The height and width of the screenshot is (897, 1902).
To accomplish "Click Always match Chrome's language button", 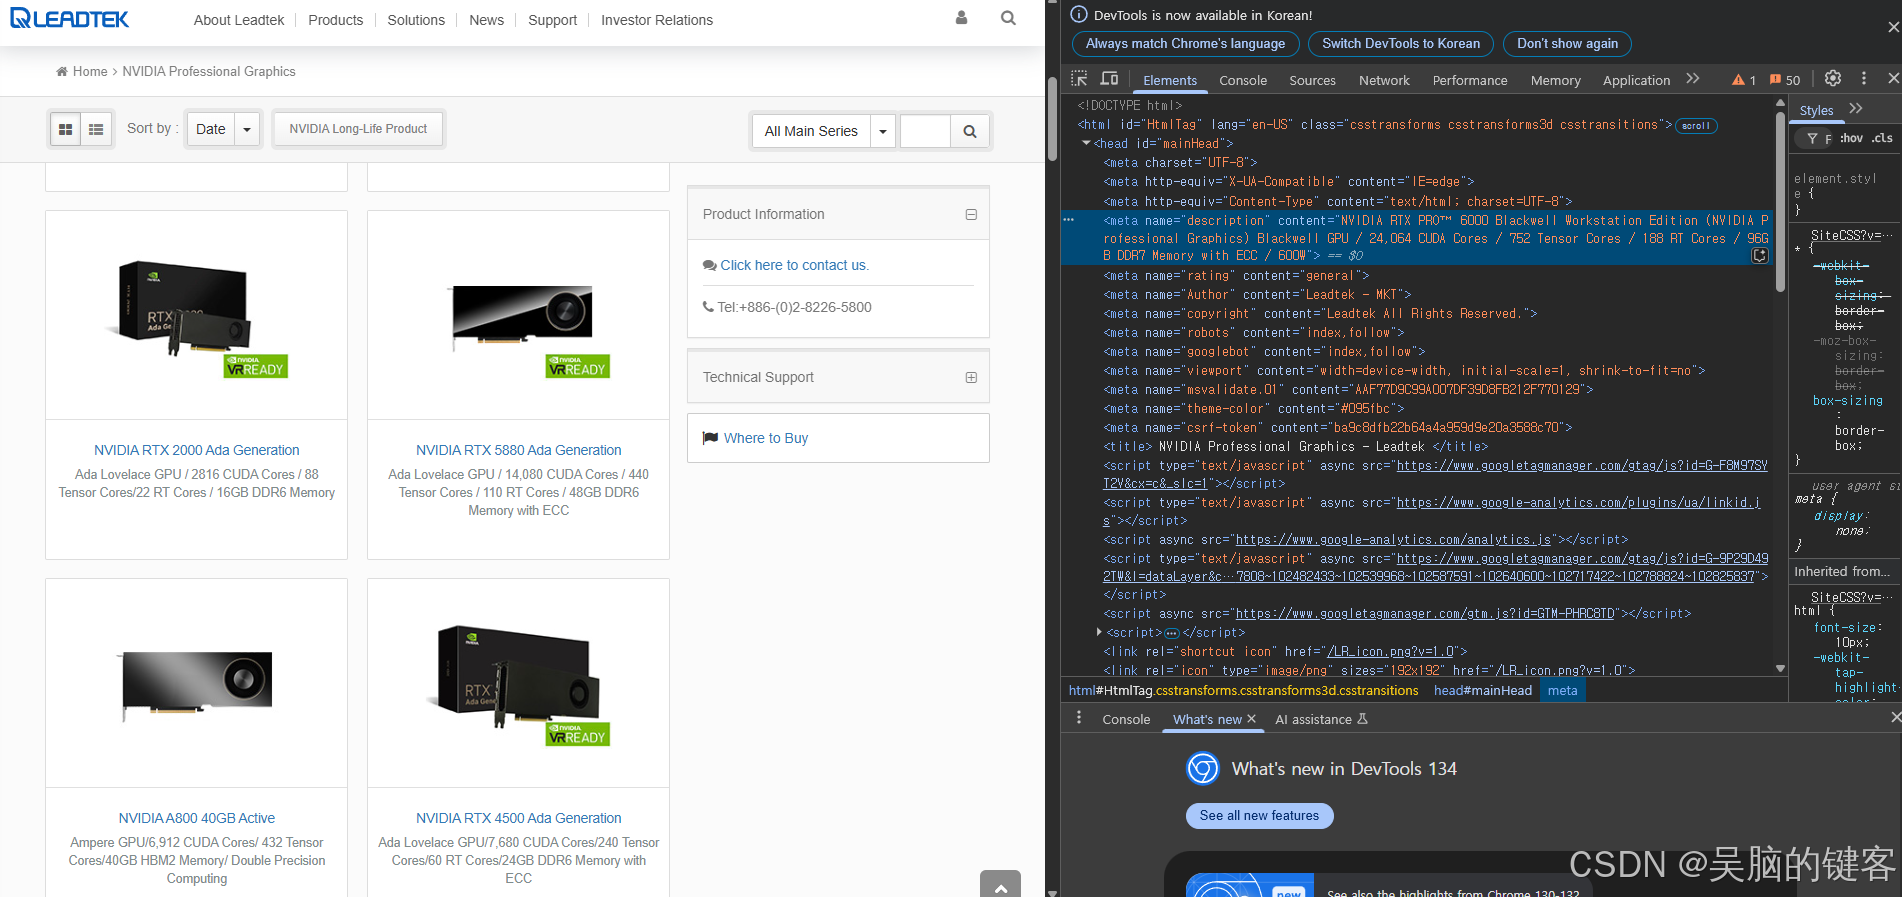I will [1185, 44].
